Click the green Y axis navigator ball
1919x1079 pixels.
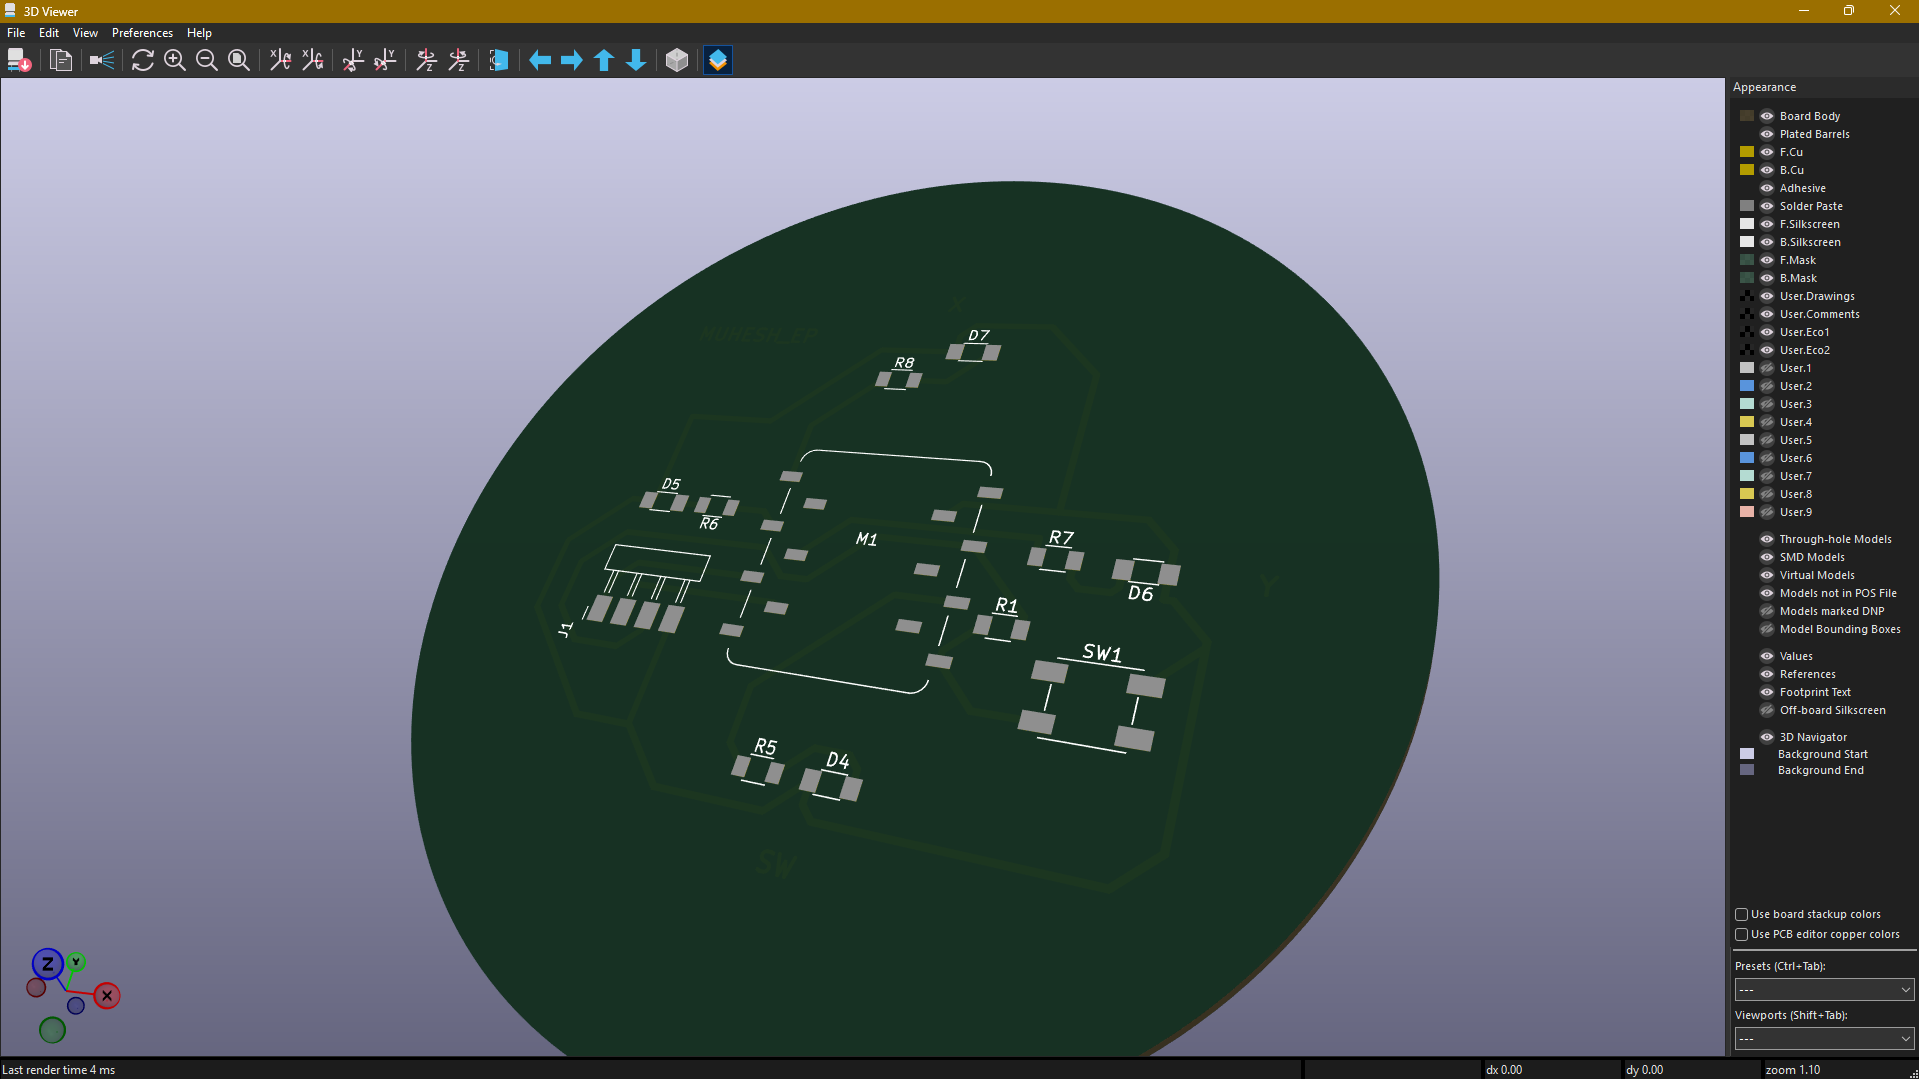[76, 962]
